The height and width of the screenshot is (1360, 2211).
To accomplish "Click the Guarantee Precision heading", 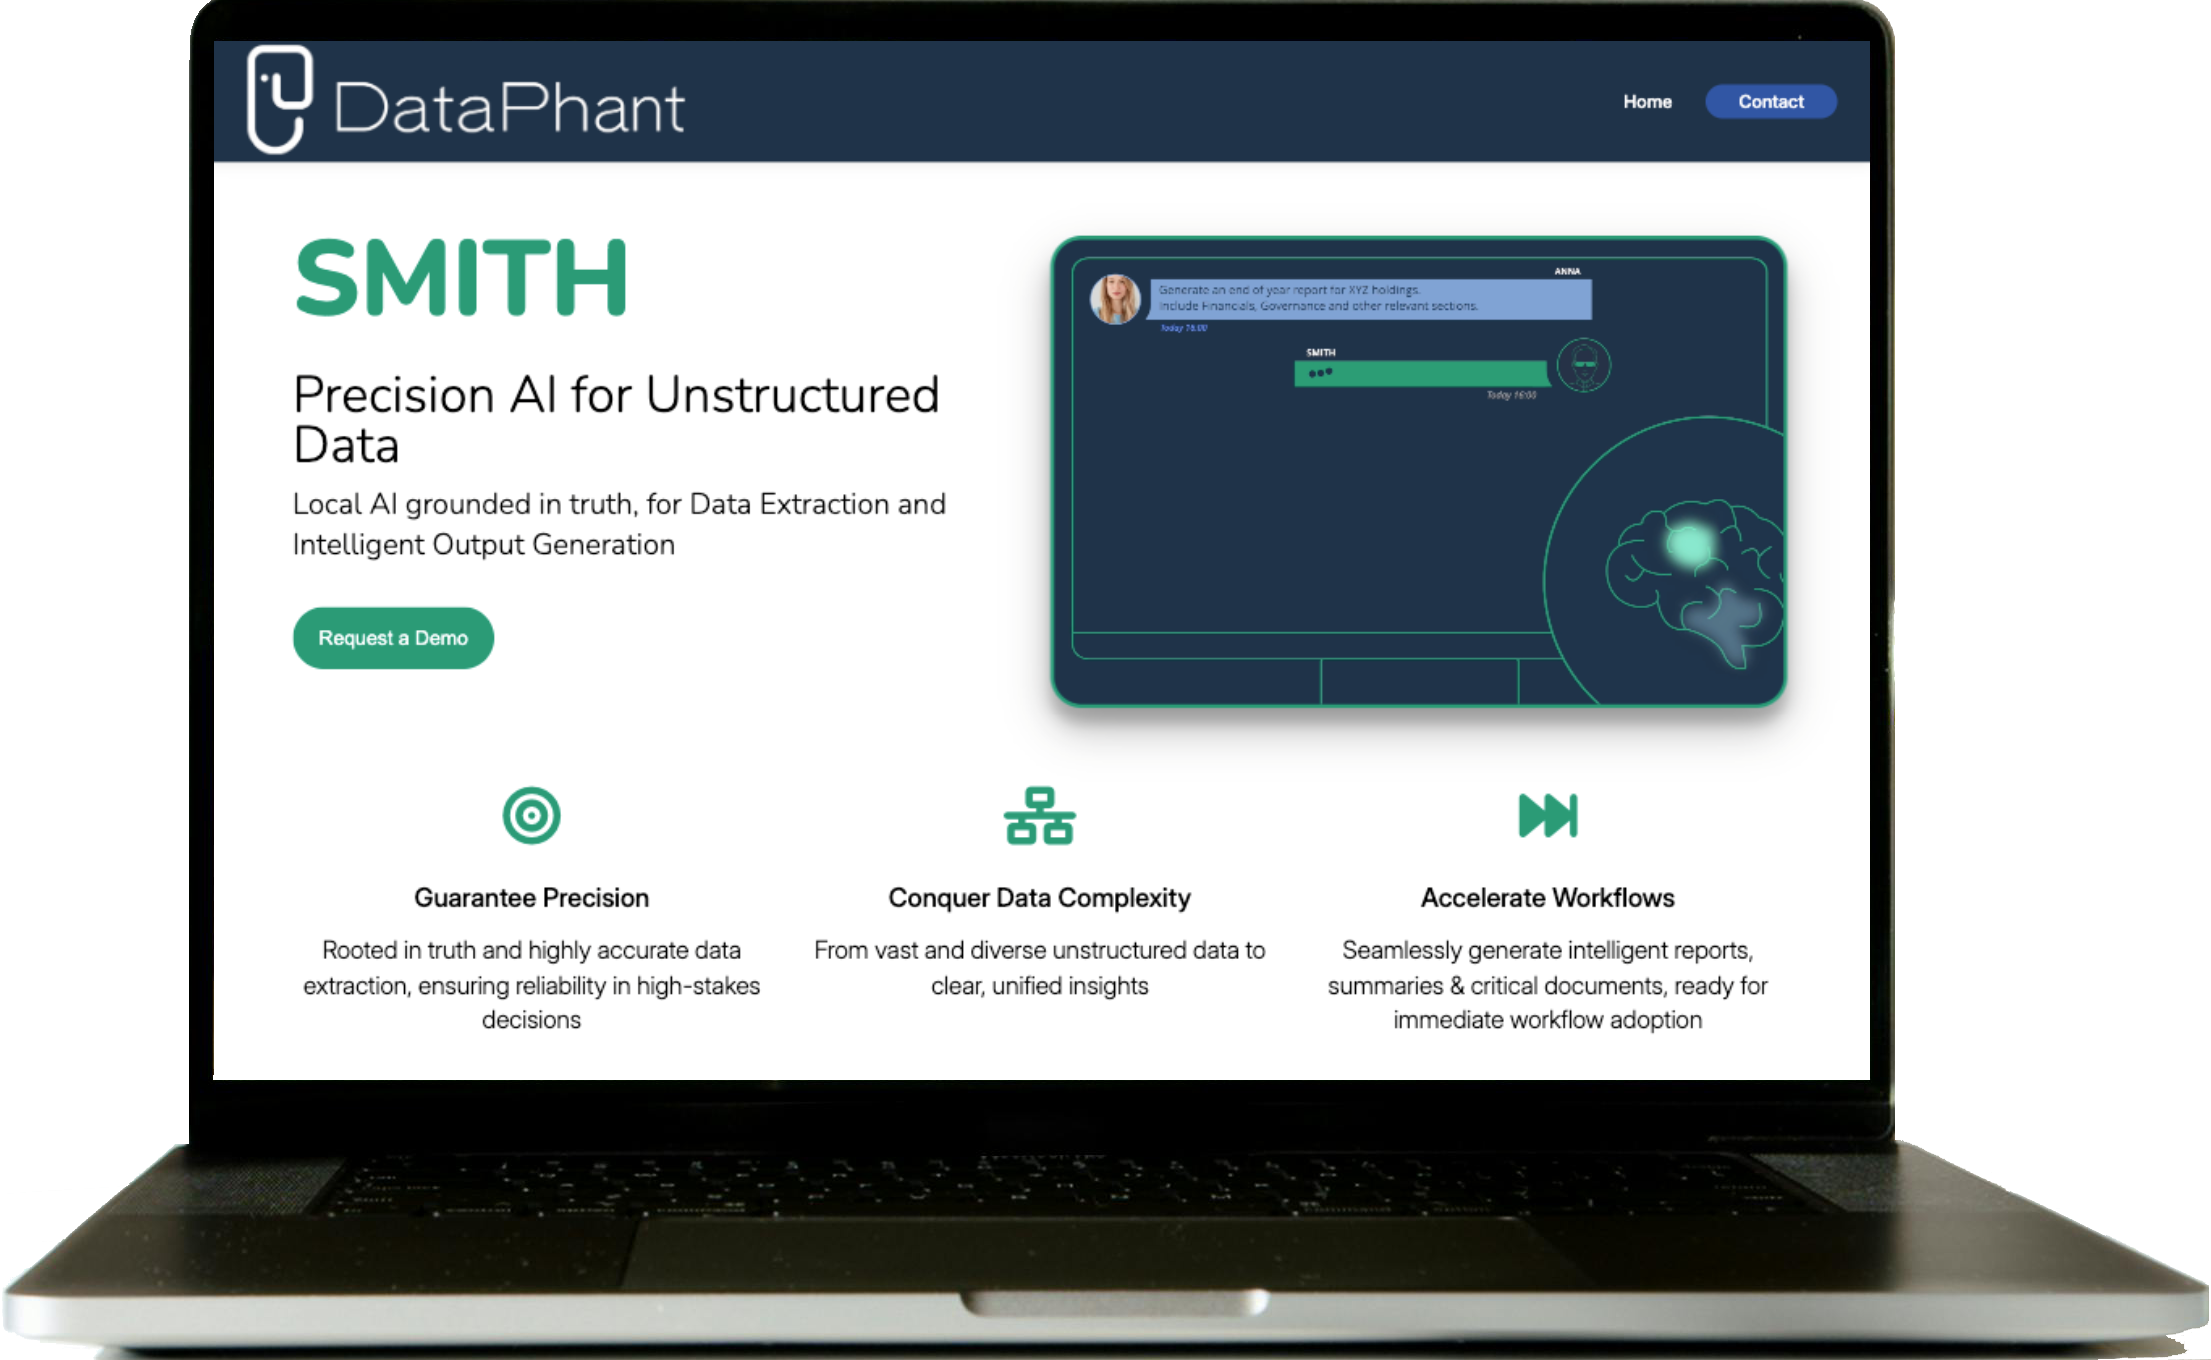I will [531, 898].
